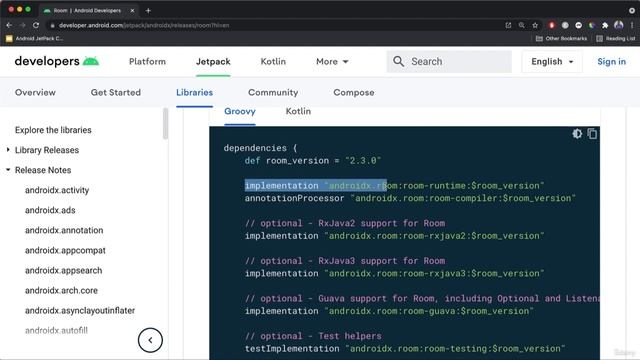Click the room-guava implementation line
640x360 pixels.
(389, 311)
